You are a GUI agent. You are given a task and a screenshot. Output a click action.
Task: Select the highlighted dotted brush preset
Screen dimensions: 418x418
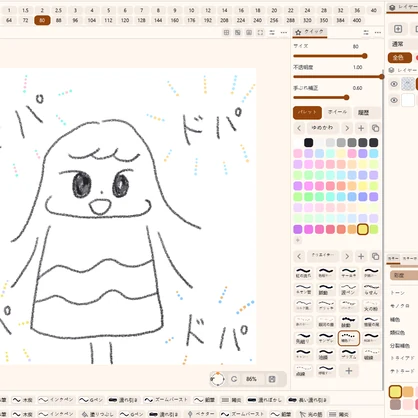(x=349, y=338)
